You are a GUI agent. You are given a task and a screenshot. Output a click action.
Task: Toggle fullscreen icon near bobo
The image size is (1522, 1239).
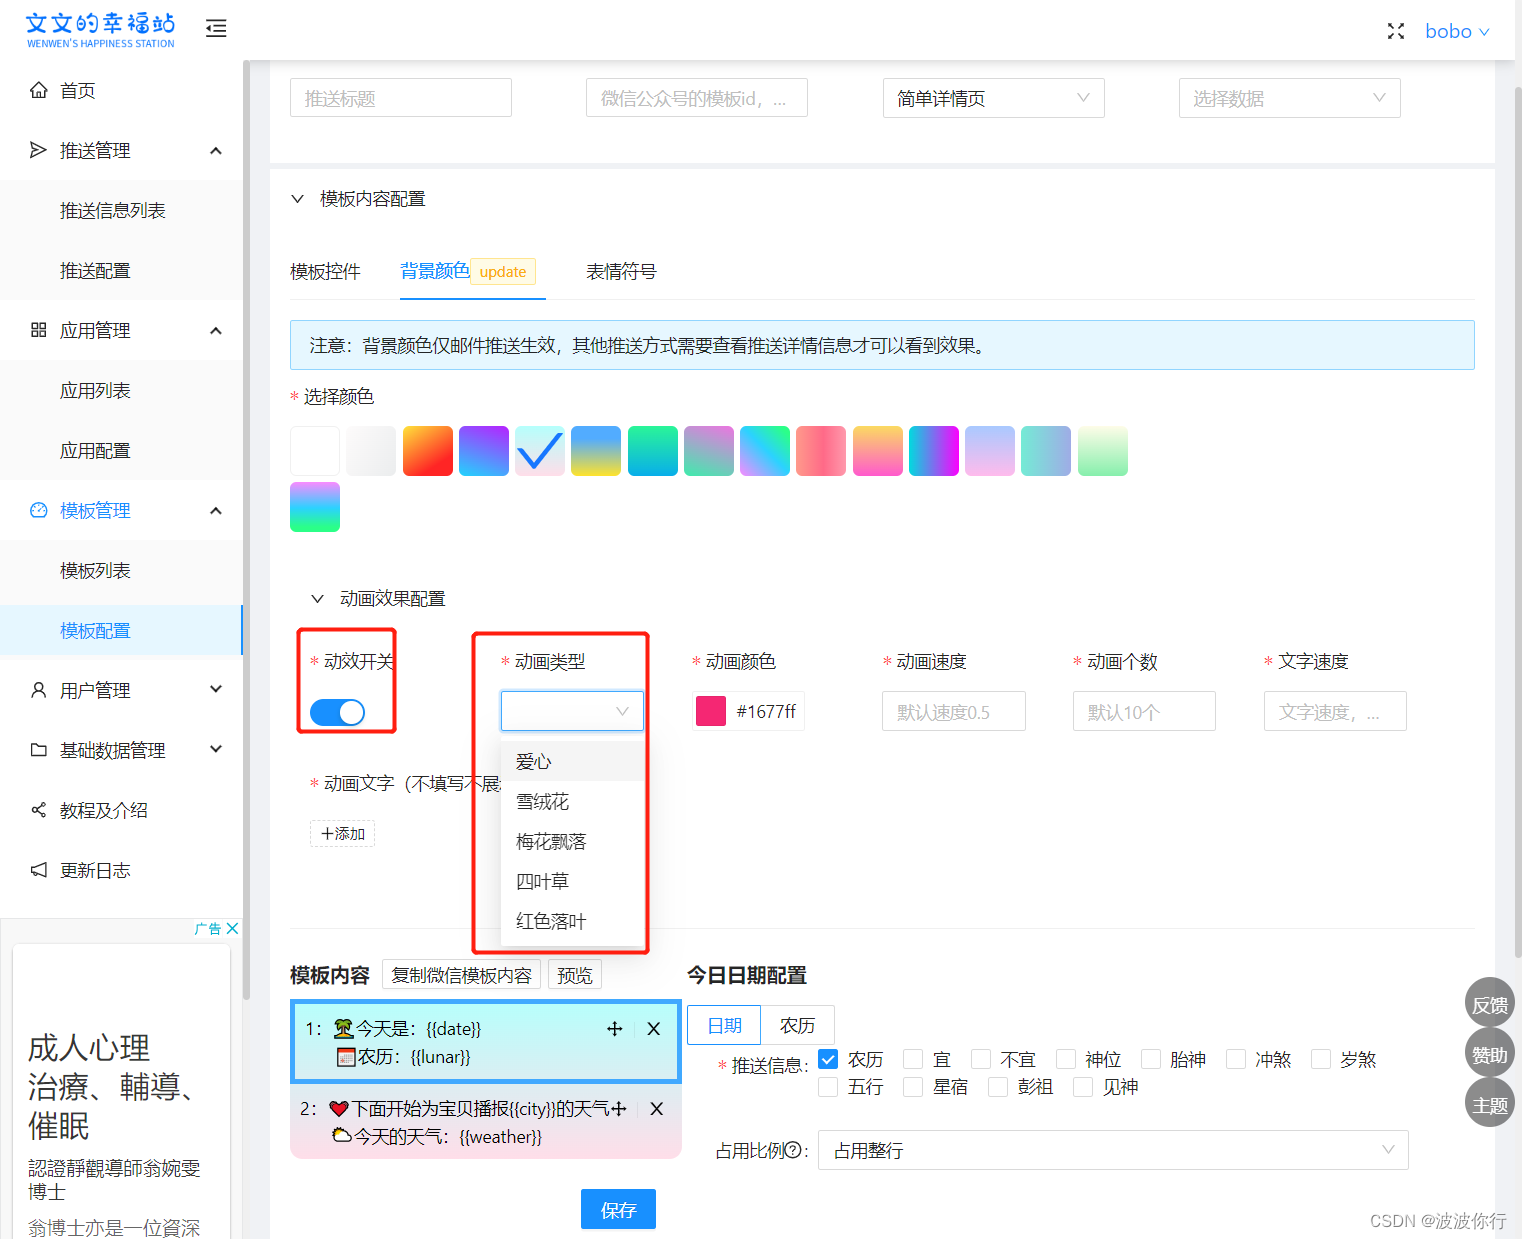click(x=1396, y=31)
